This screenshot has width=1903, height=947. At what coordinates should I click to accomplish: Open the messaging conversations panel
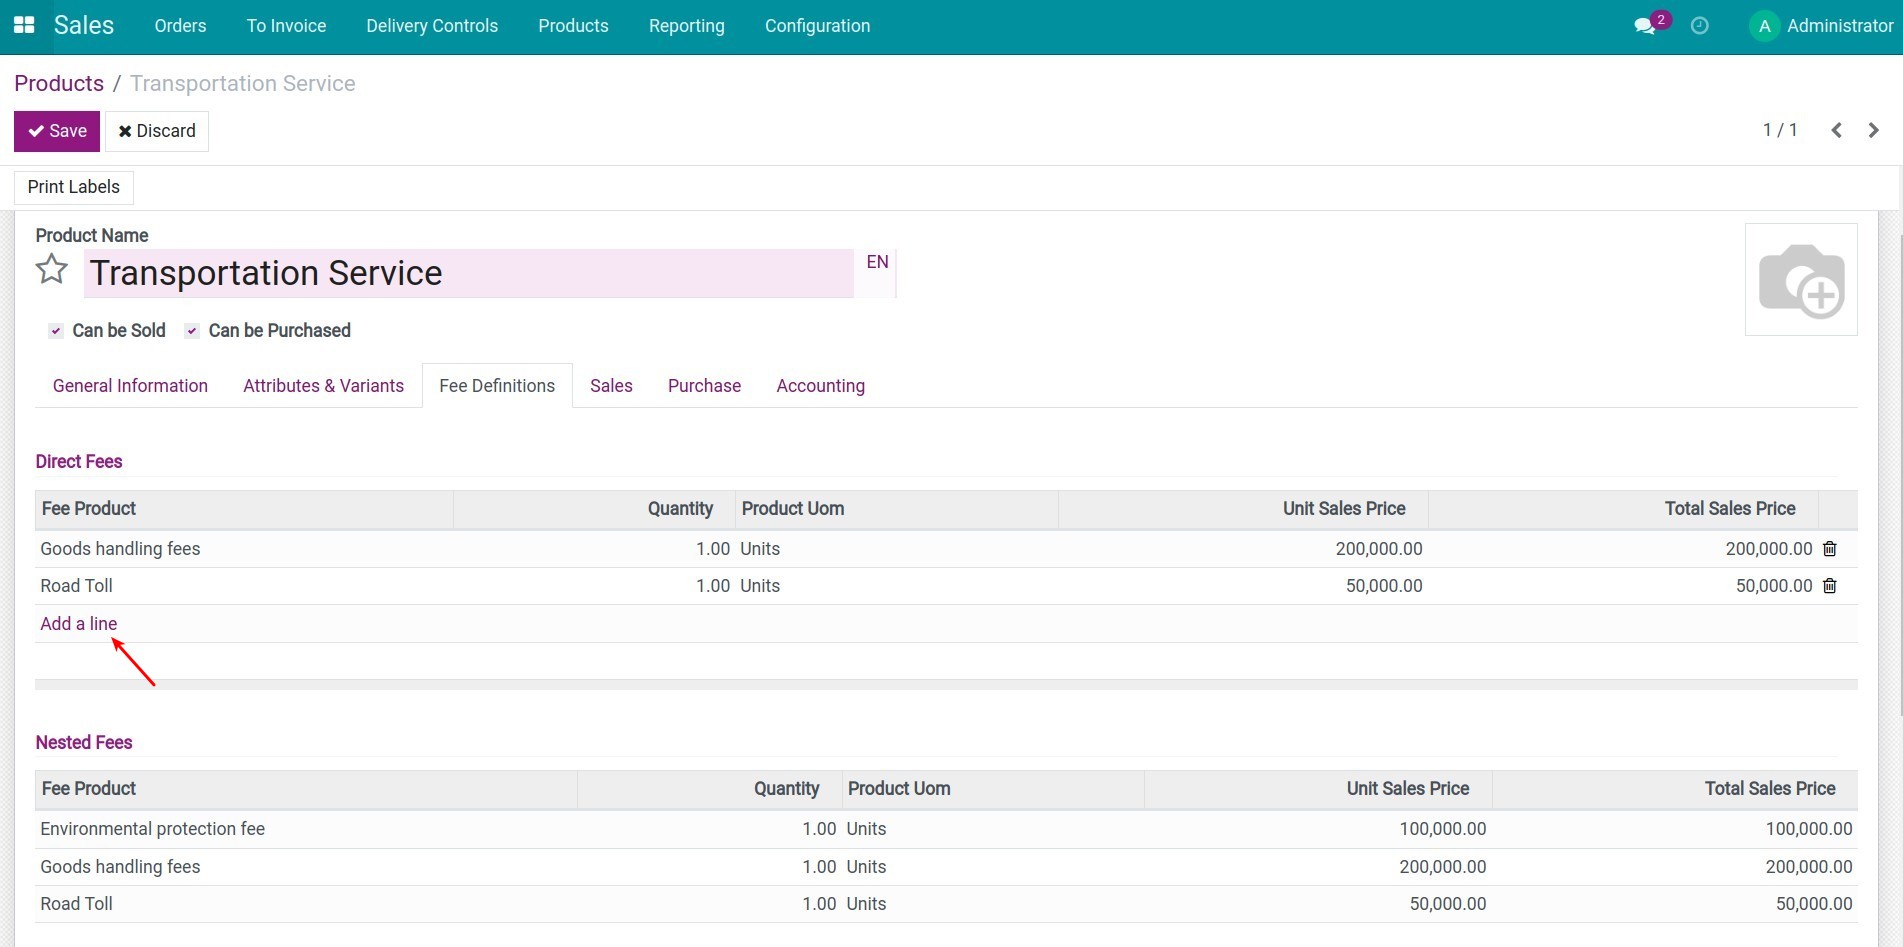pos(1643,25)
